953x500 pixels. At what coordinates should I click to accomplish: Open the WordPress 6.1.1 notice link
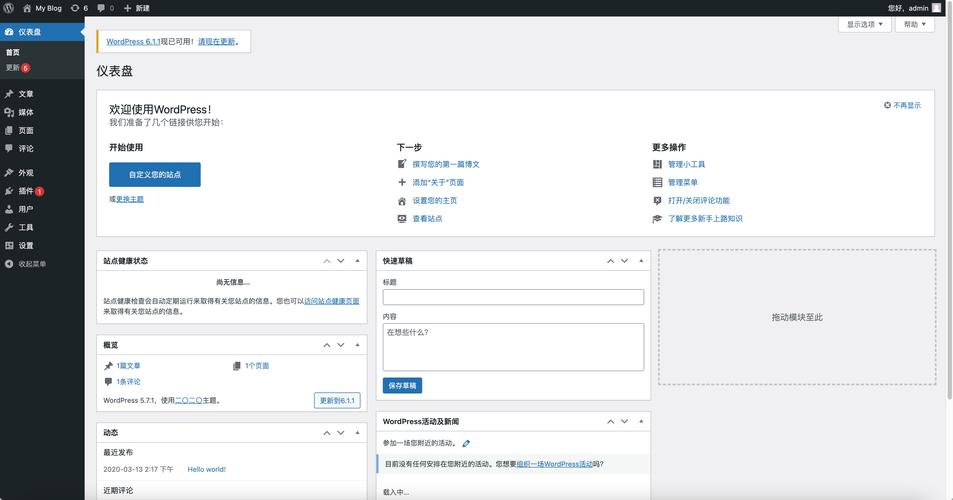[x=133, y=41]
